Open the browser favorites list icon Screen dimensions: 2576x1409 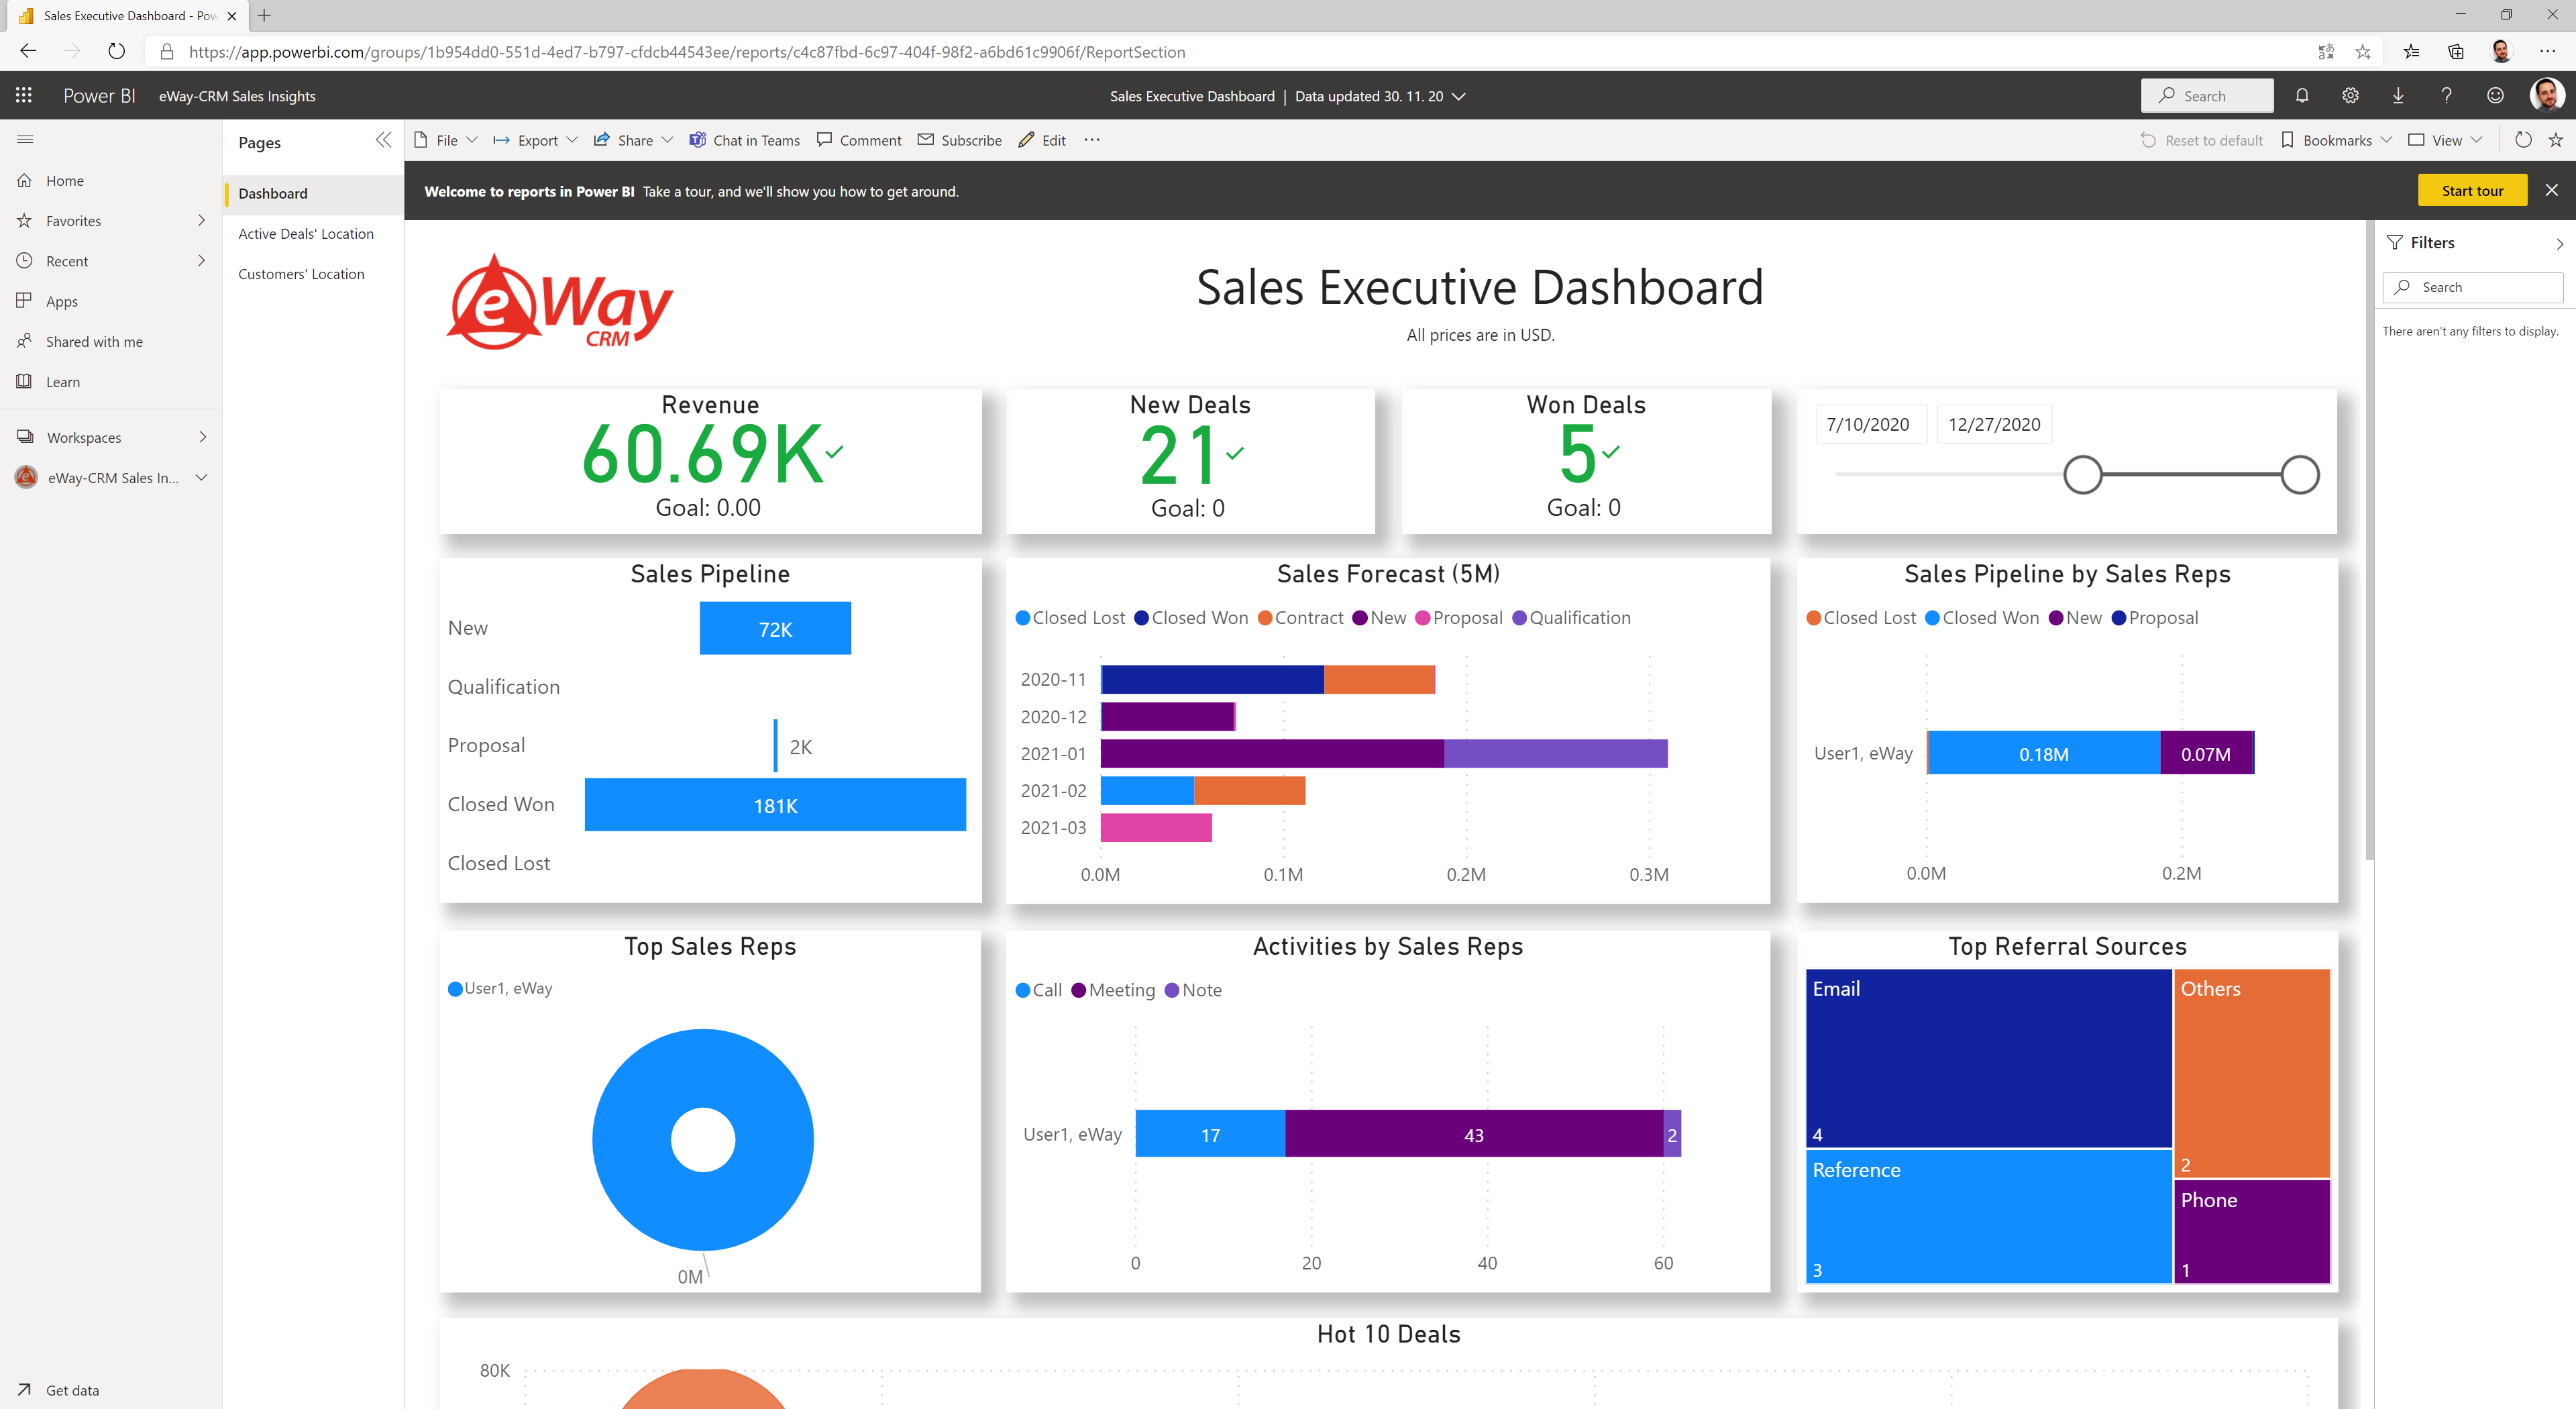point(2411,52)
